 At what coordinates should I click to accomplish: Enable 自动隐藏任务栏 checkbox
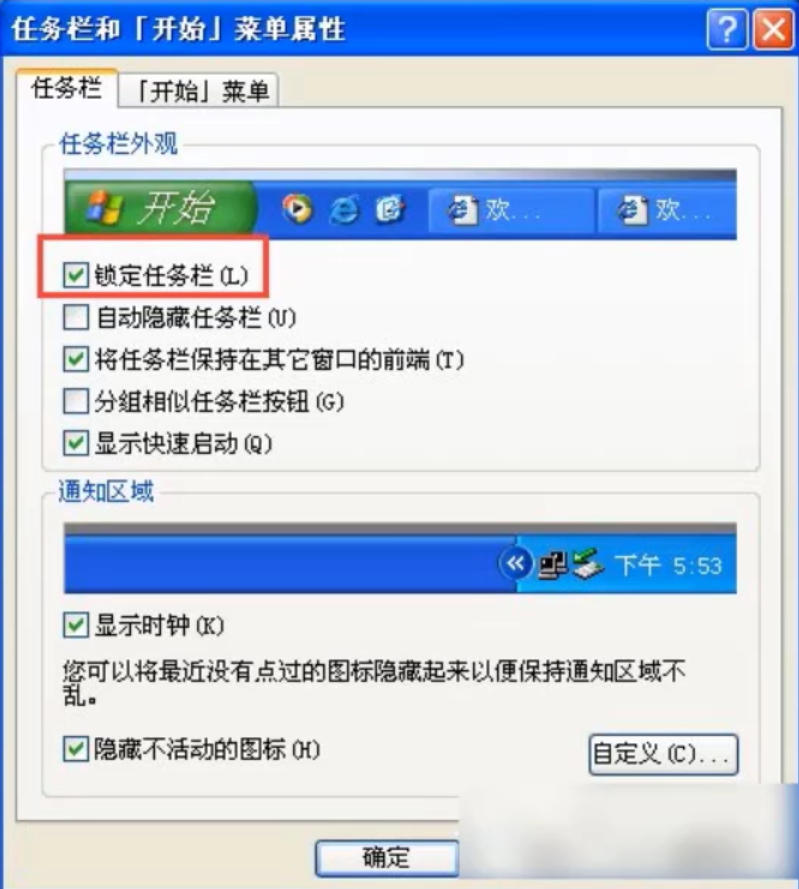[75, 317]
